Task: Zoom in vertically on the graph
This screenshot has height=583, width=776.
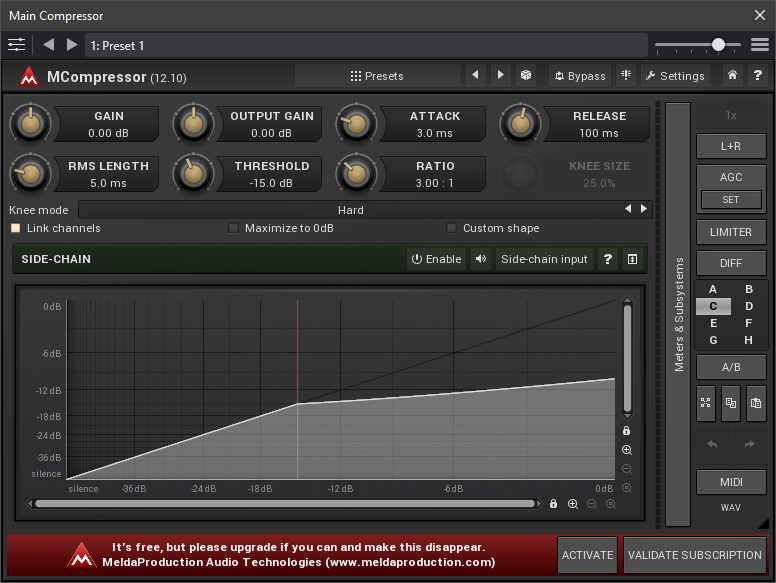Action: click(627, 450)
